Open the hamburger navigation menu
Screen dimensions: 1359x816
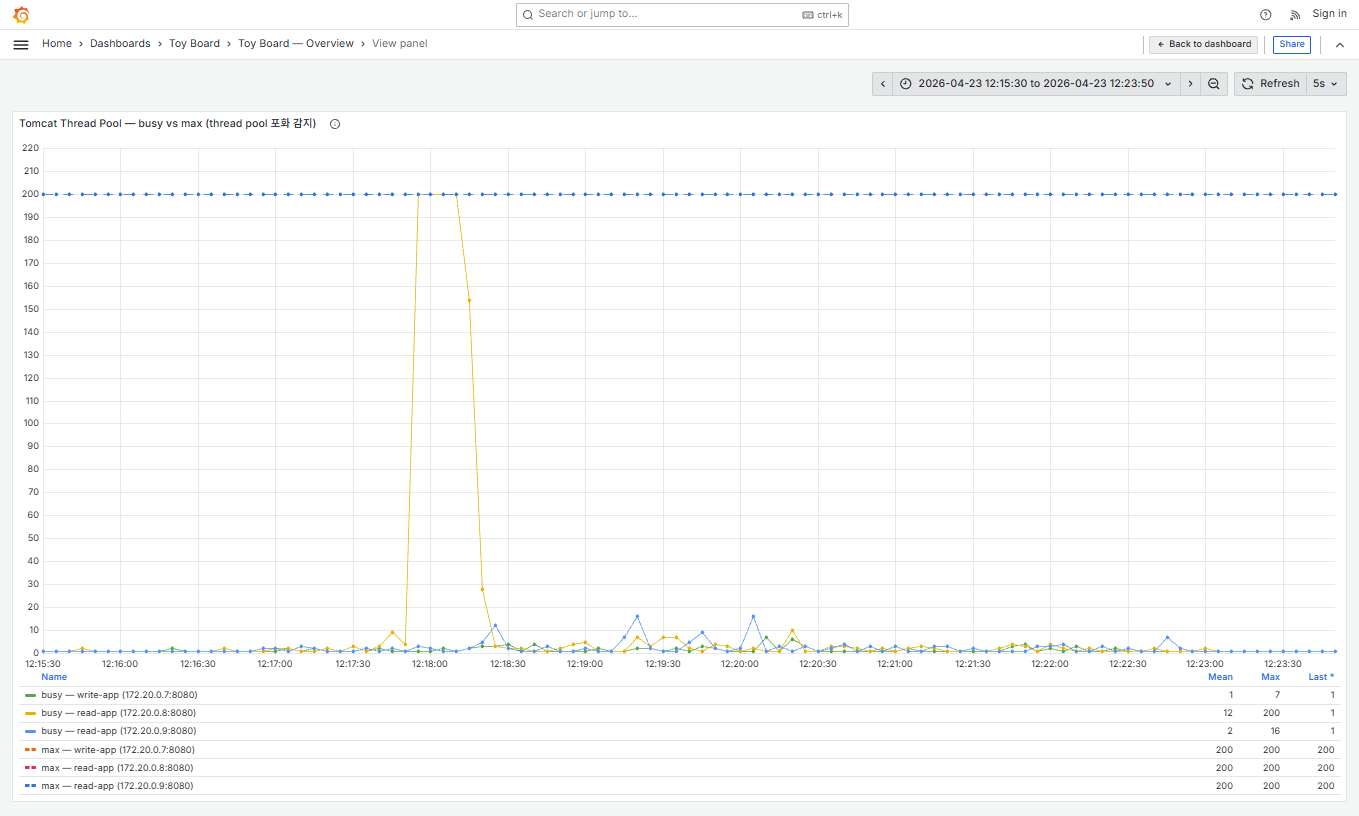[x=21, y=45]
